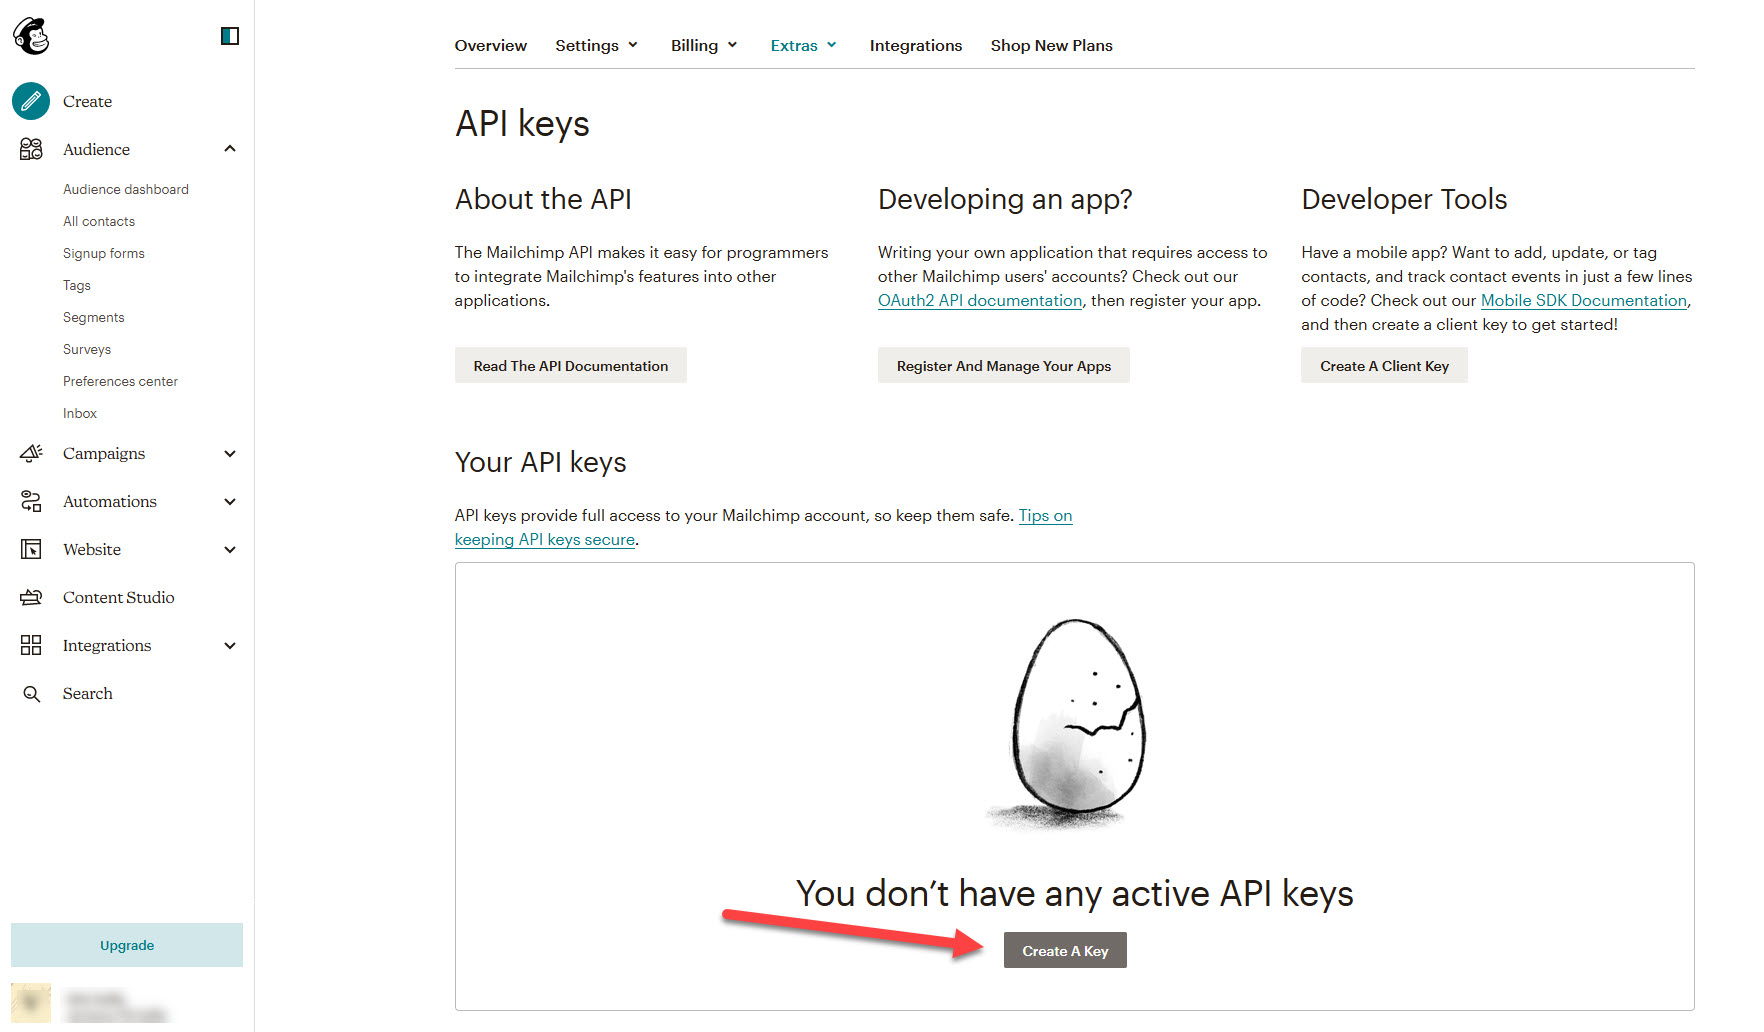Expand the Integrations sidebar chevron
Image resolution: width=1764 pixels, height=1032 pixels.
[230, 645]
